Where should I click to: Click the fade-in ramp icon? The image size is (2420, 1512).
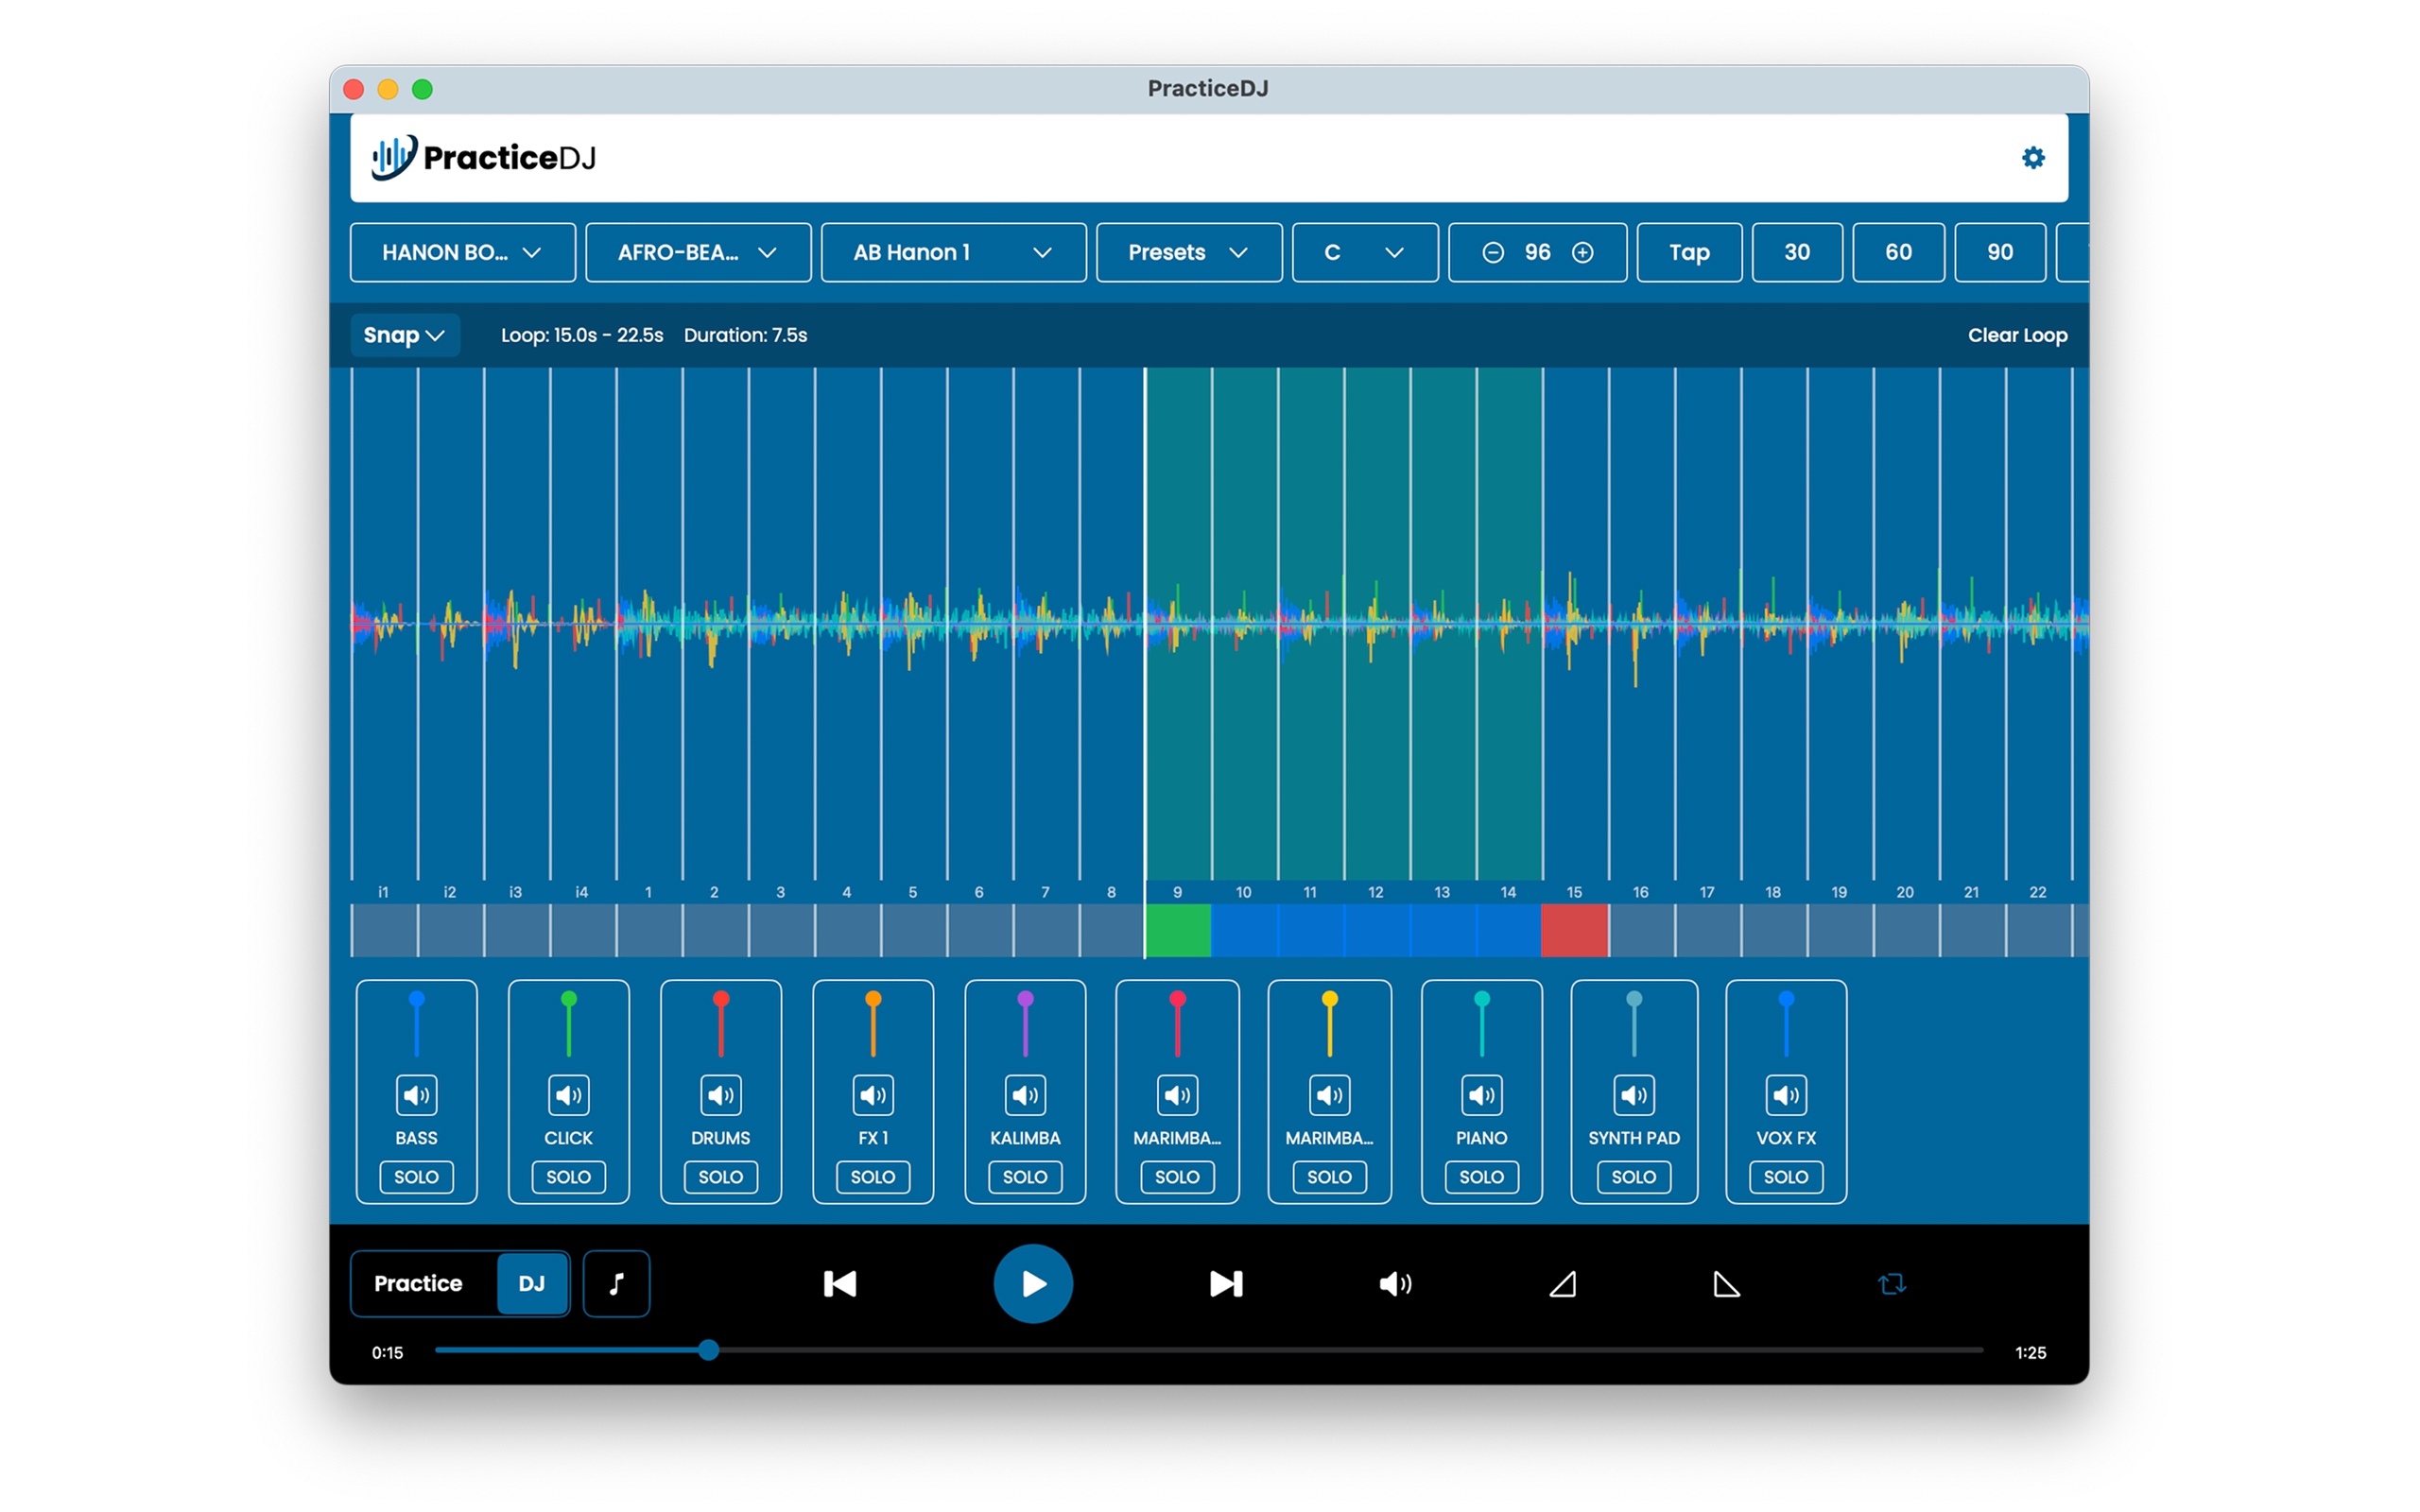(x=1563, y=1284)
